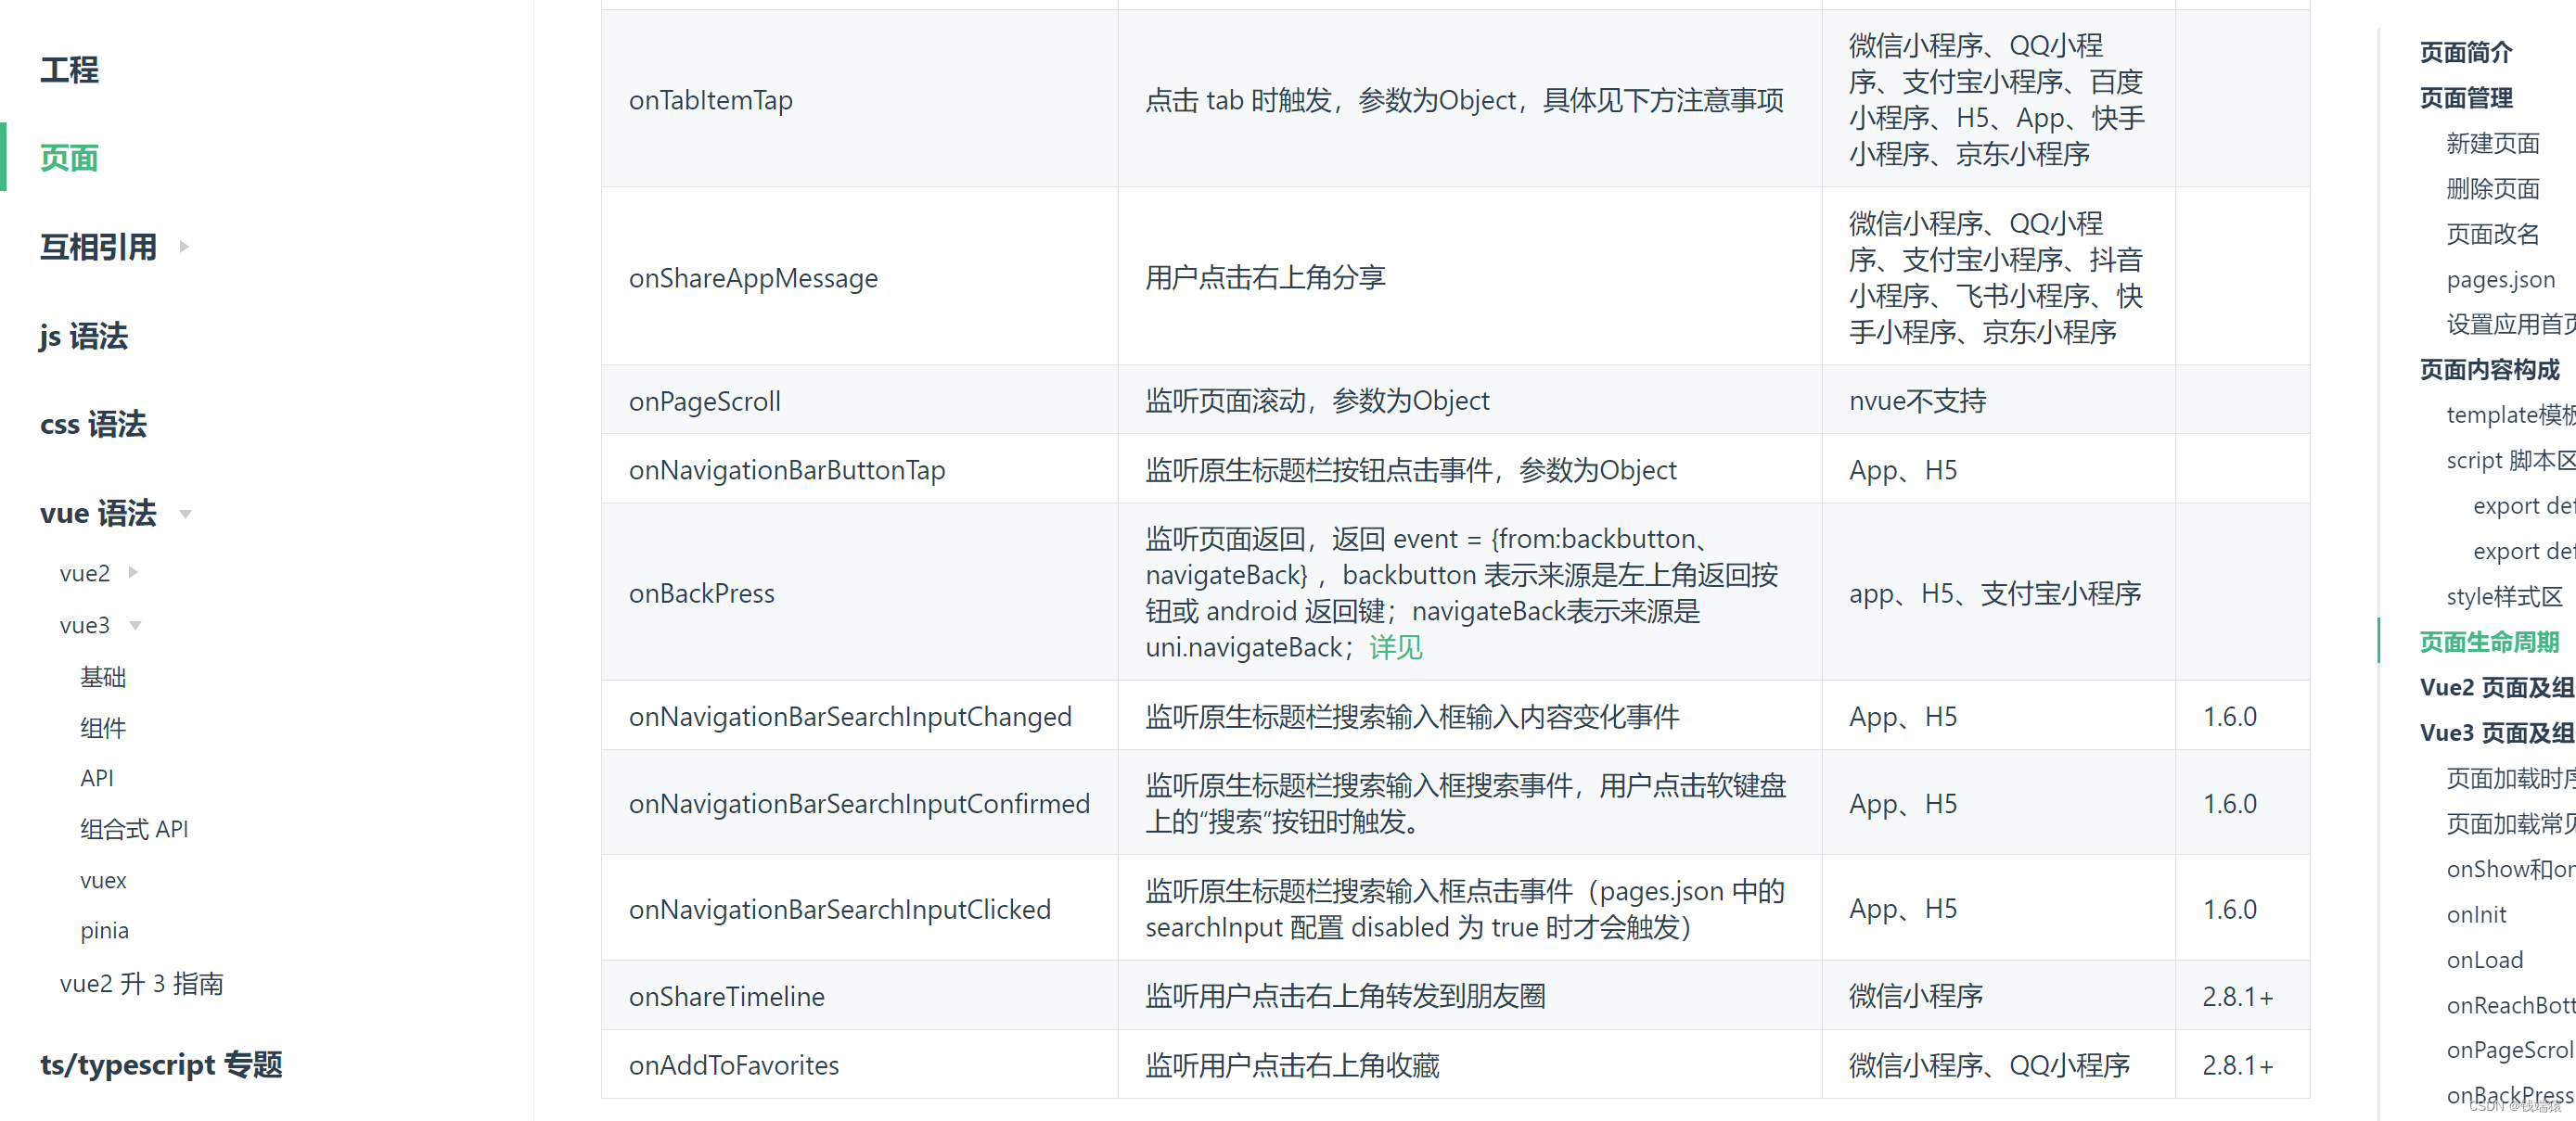Go to js 语法 section
Screen dimensions: 2576x1121
pos(84,336)
